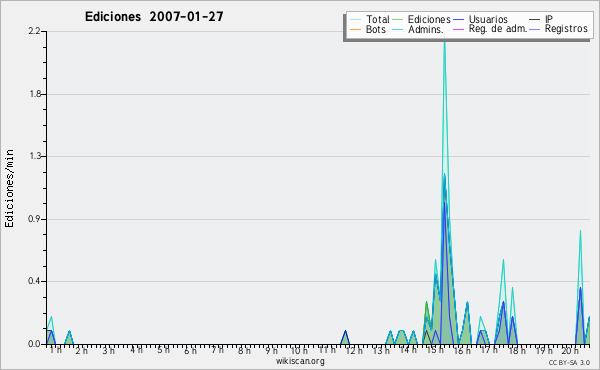Screen dimensions: 600x370
Task: Click the Reg. de adm. legend entry
Action: pos(490,29)
